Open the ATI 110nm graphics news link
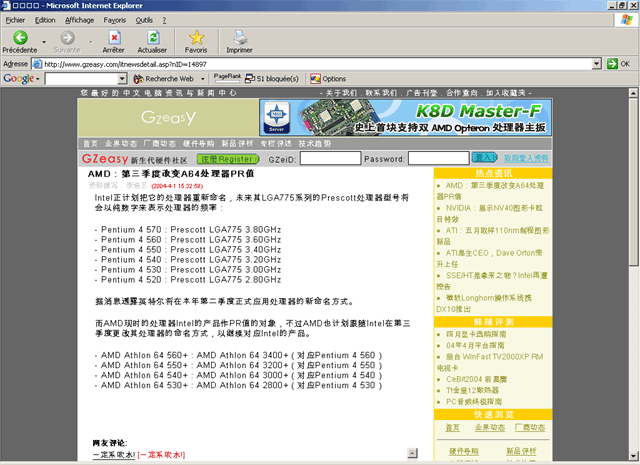The height and width of the screenshot is (465, 640). (493, 236)
